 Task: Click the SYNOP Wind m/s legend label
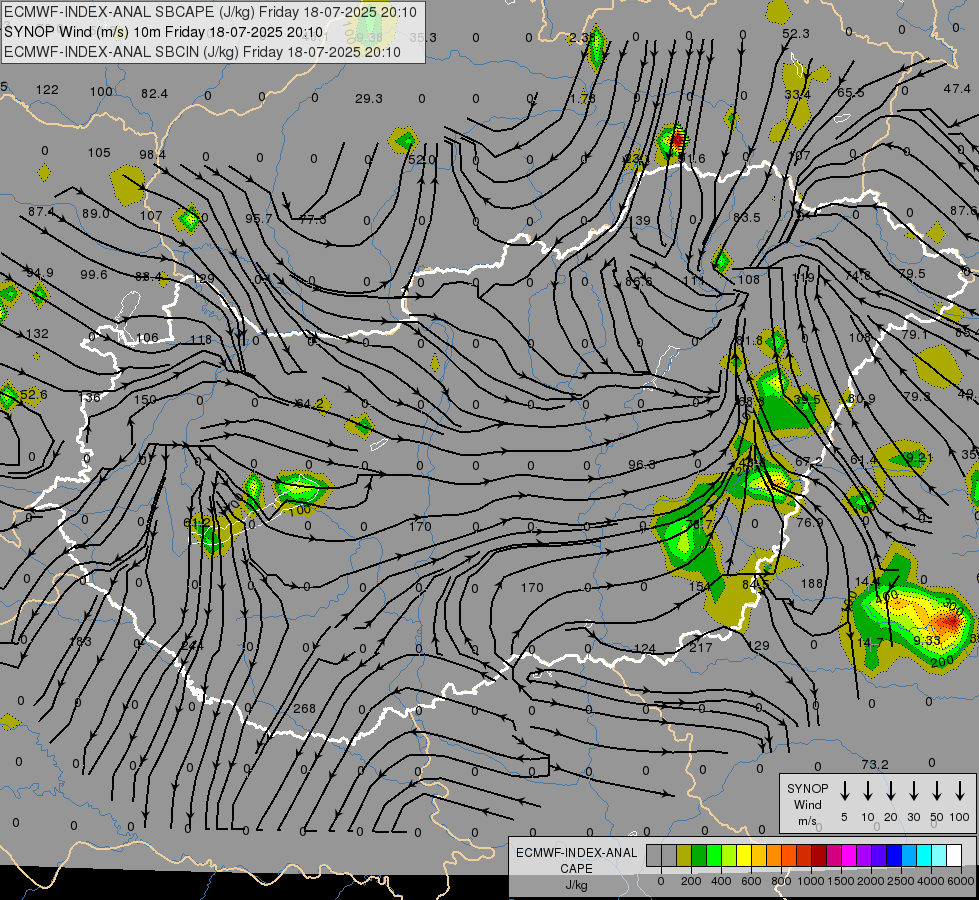(807, 804)
